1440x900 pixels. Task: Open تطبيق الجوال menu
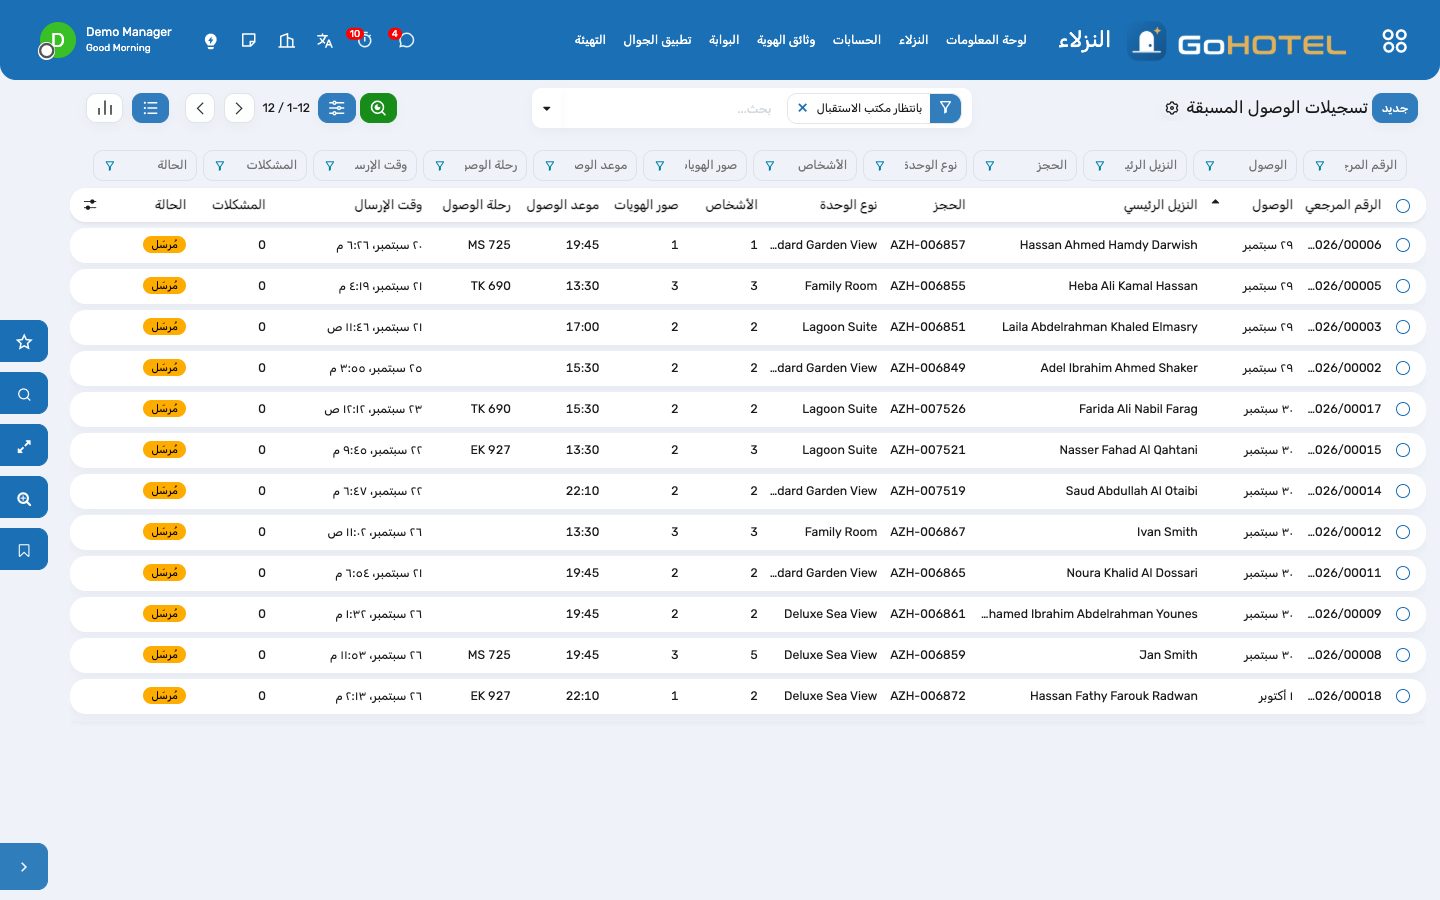657,40
